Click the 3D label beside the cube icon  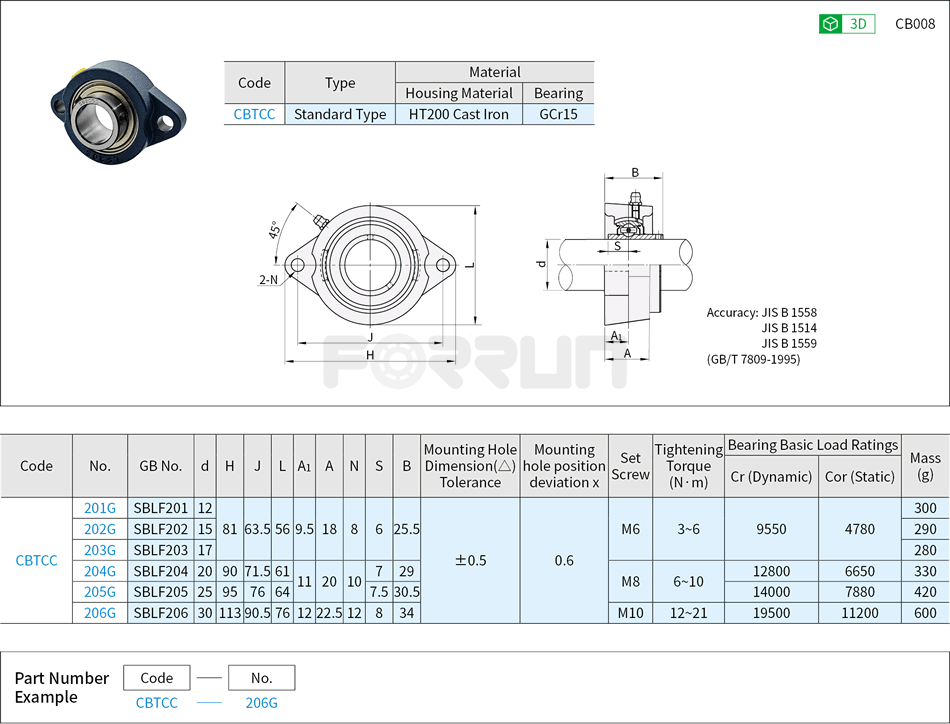(858, 24)
